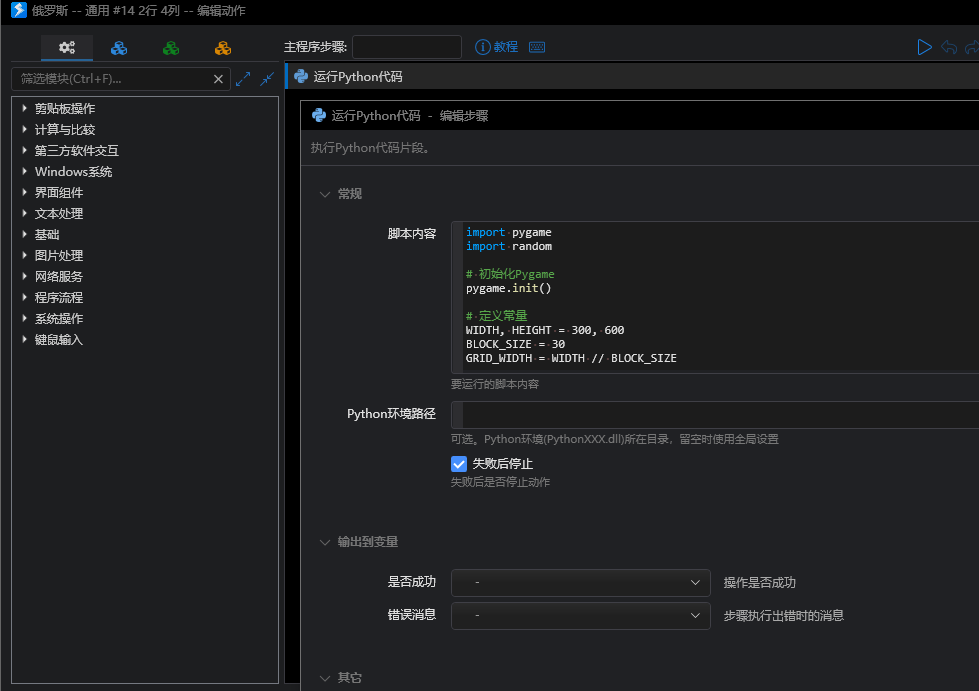Open the 教程 tutorial link
Viewport: 979px width, 691px height.
coord(497,47)
